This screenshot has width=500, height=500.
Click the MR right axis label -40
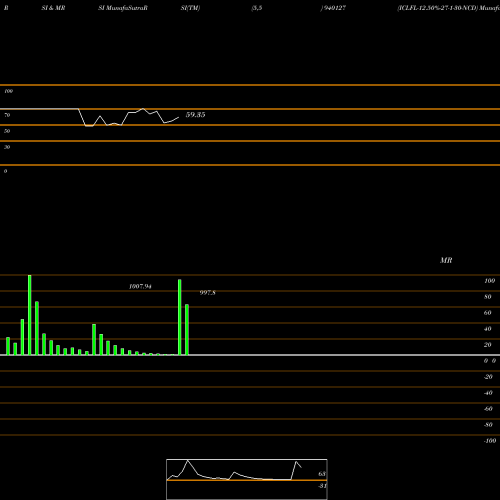(488, 393)
